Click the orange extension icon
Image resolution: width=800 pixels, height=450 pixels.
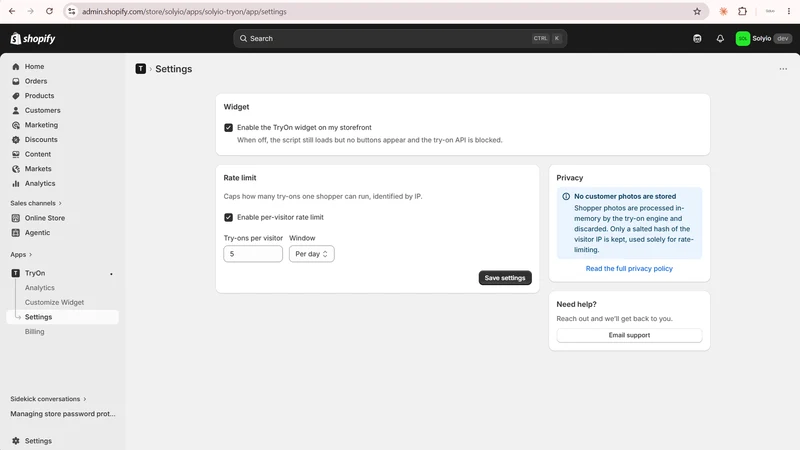tap(723, 11)
